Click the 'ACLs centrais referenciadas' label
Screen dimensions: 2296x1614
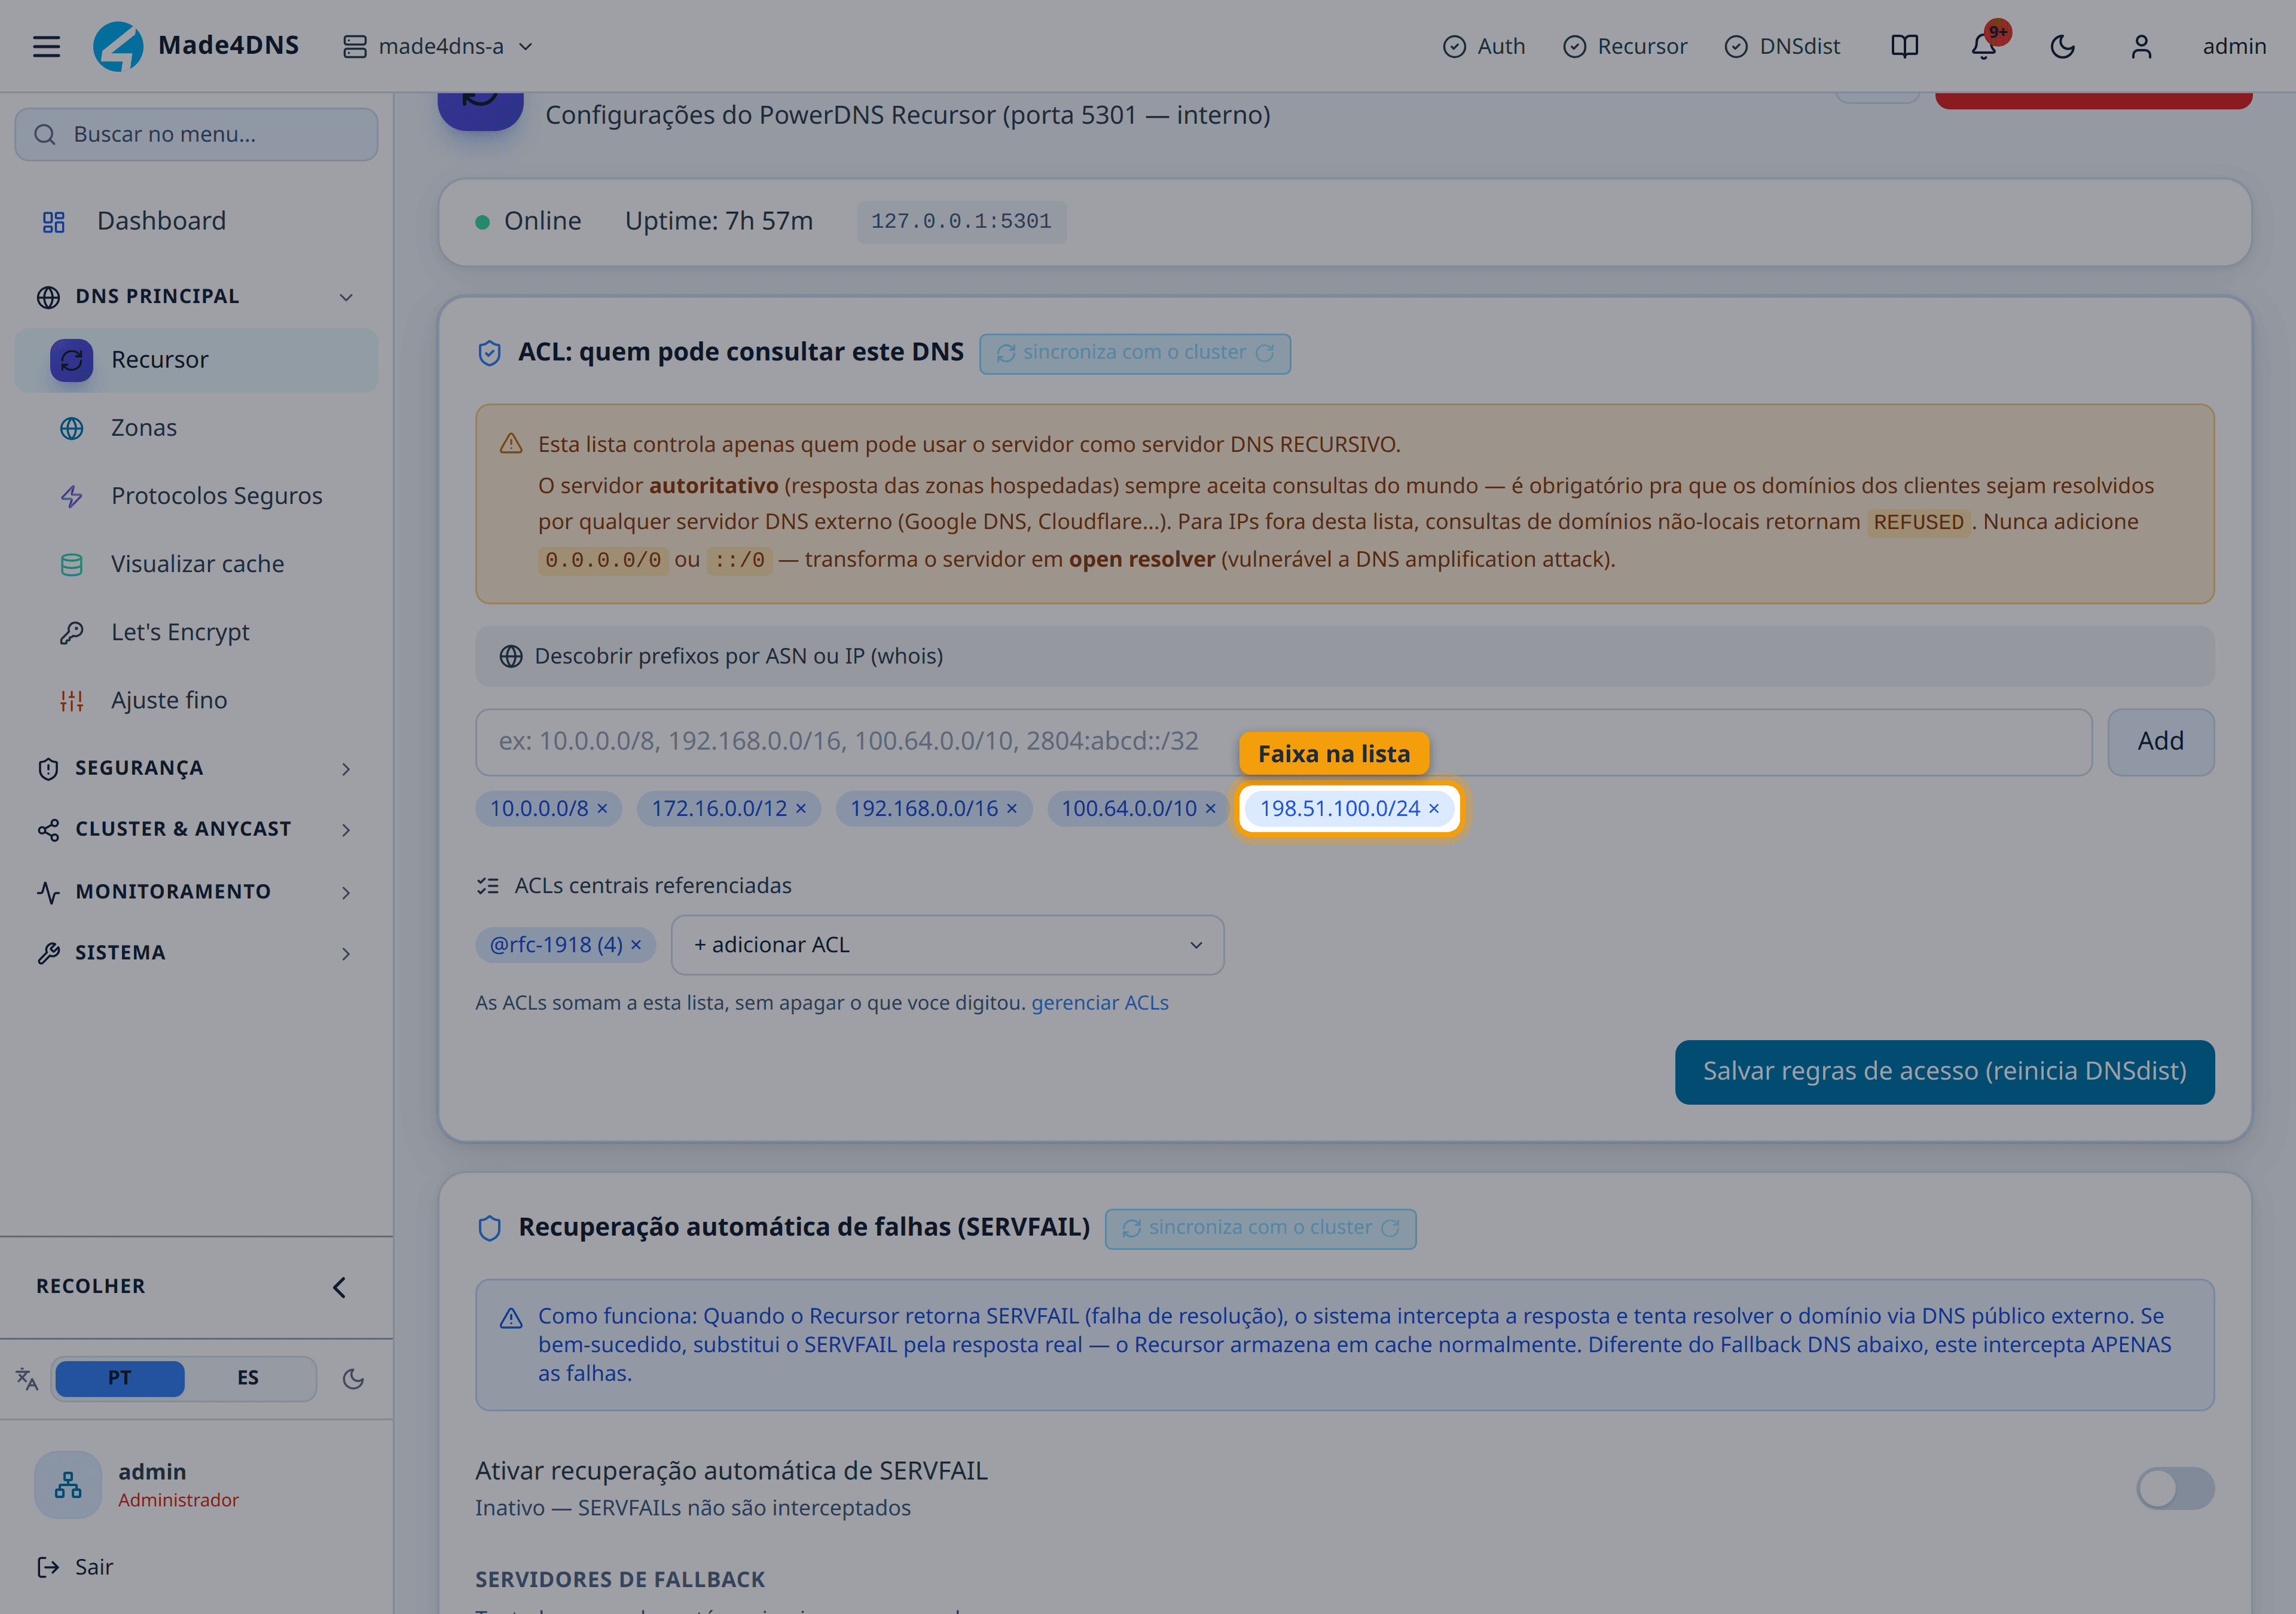652,886
